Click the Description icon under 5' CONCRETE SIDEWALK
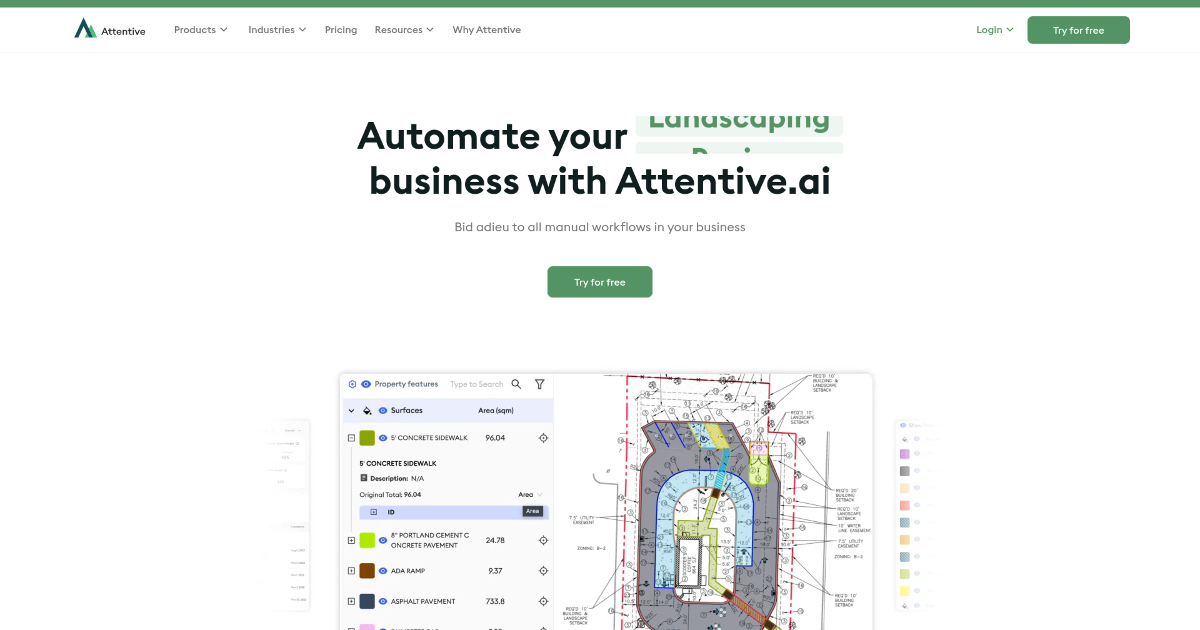The image size is (1200, 630). [362, 478]
